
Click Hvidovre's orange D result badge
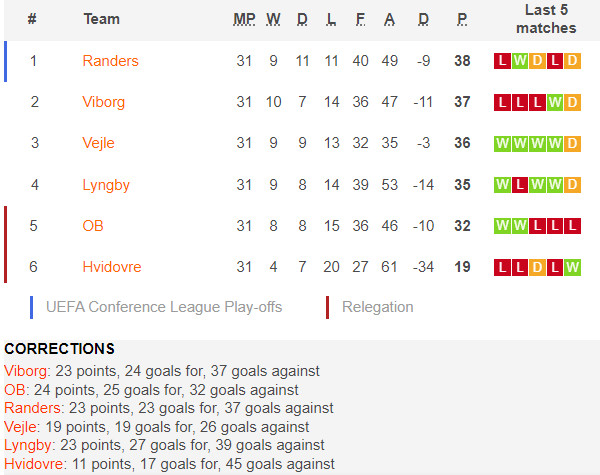[537, 267]
